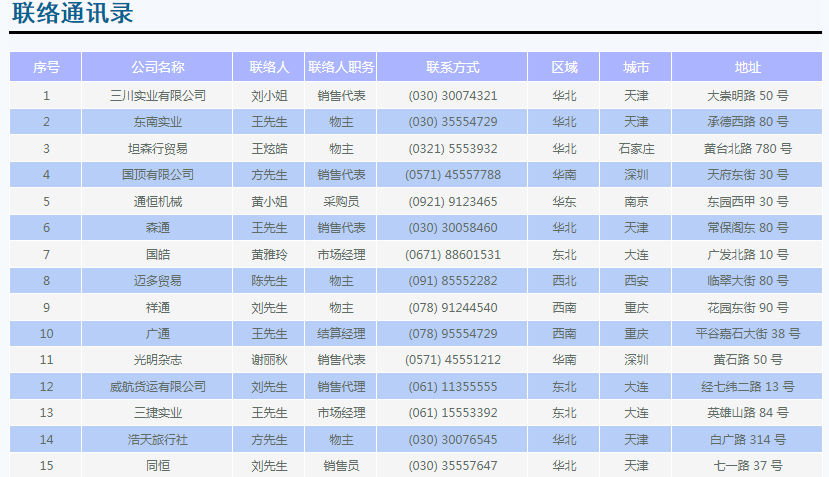Select company cell 通恒机械

pos(157,201)
